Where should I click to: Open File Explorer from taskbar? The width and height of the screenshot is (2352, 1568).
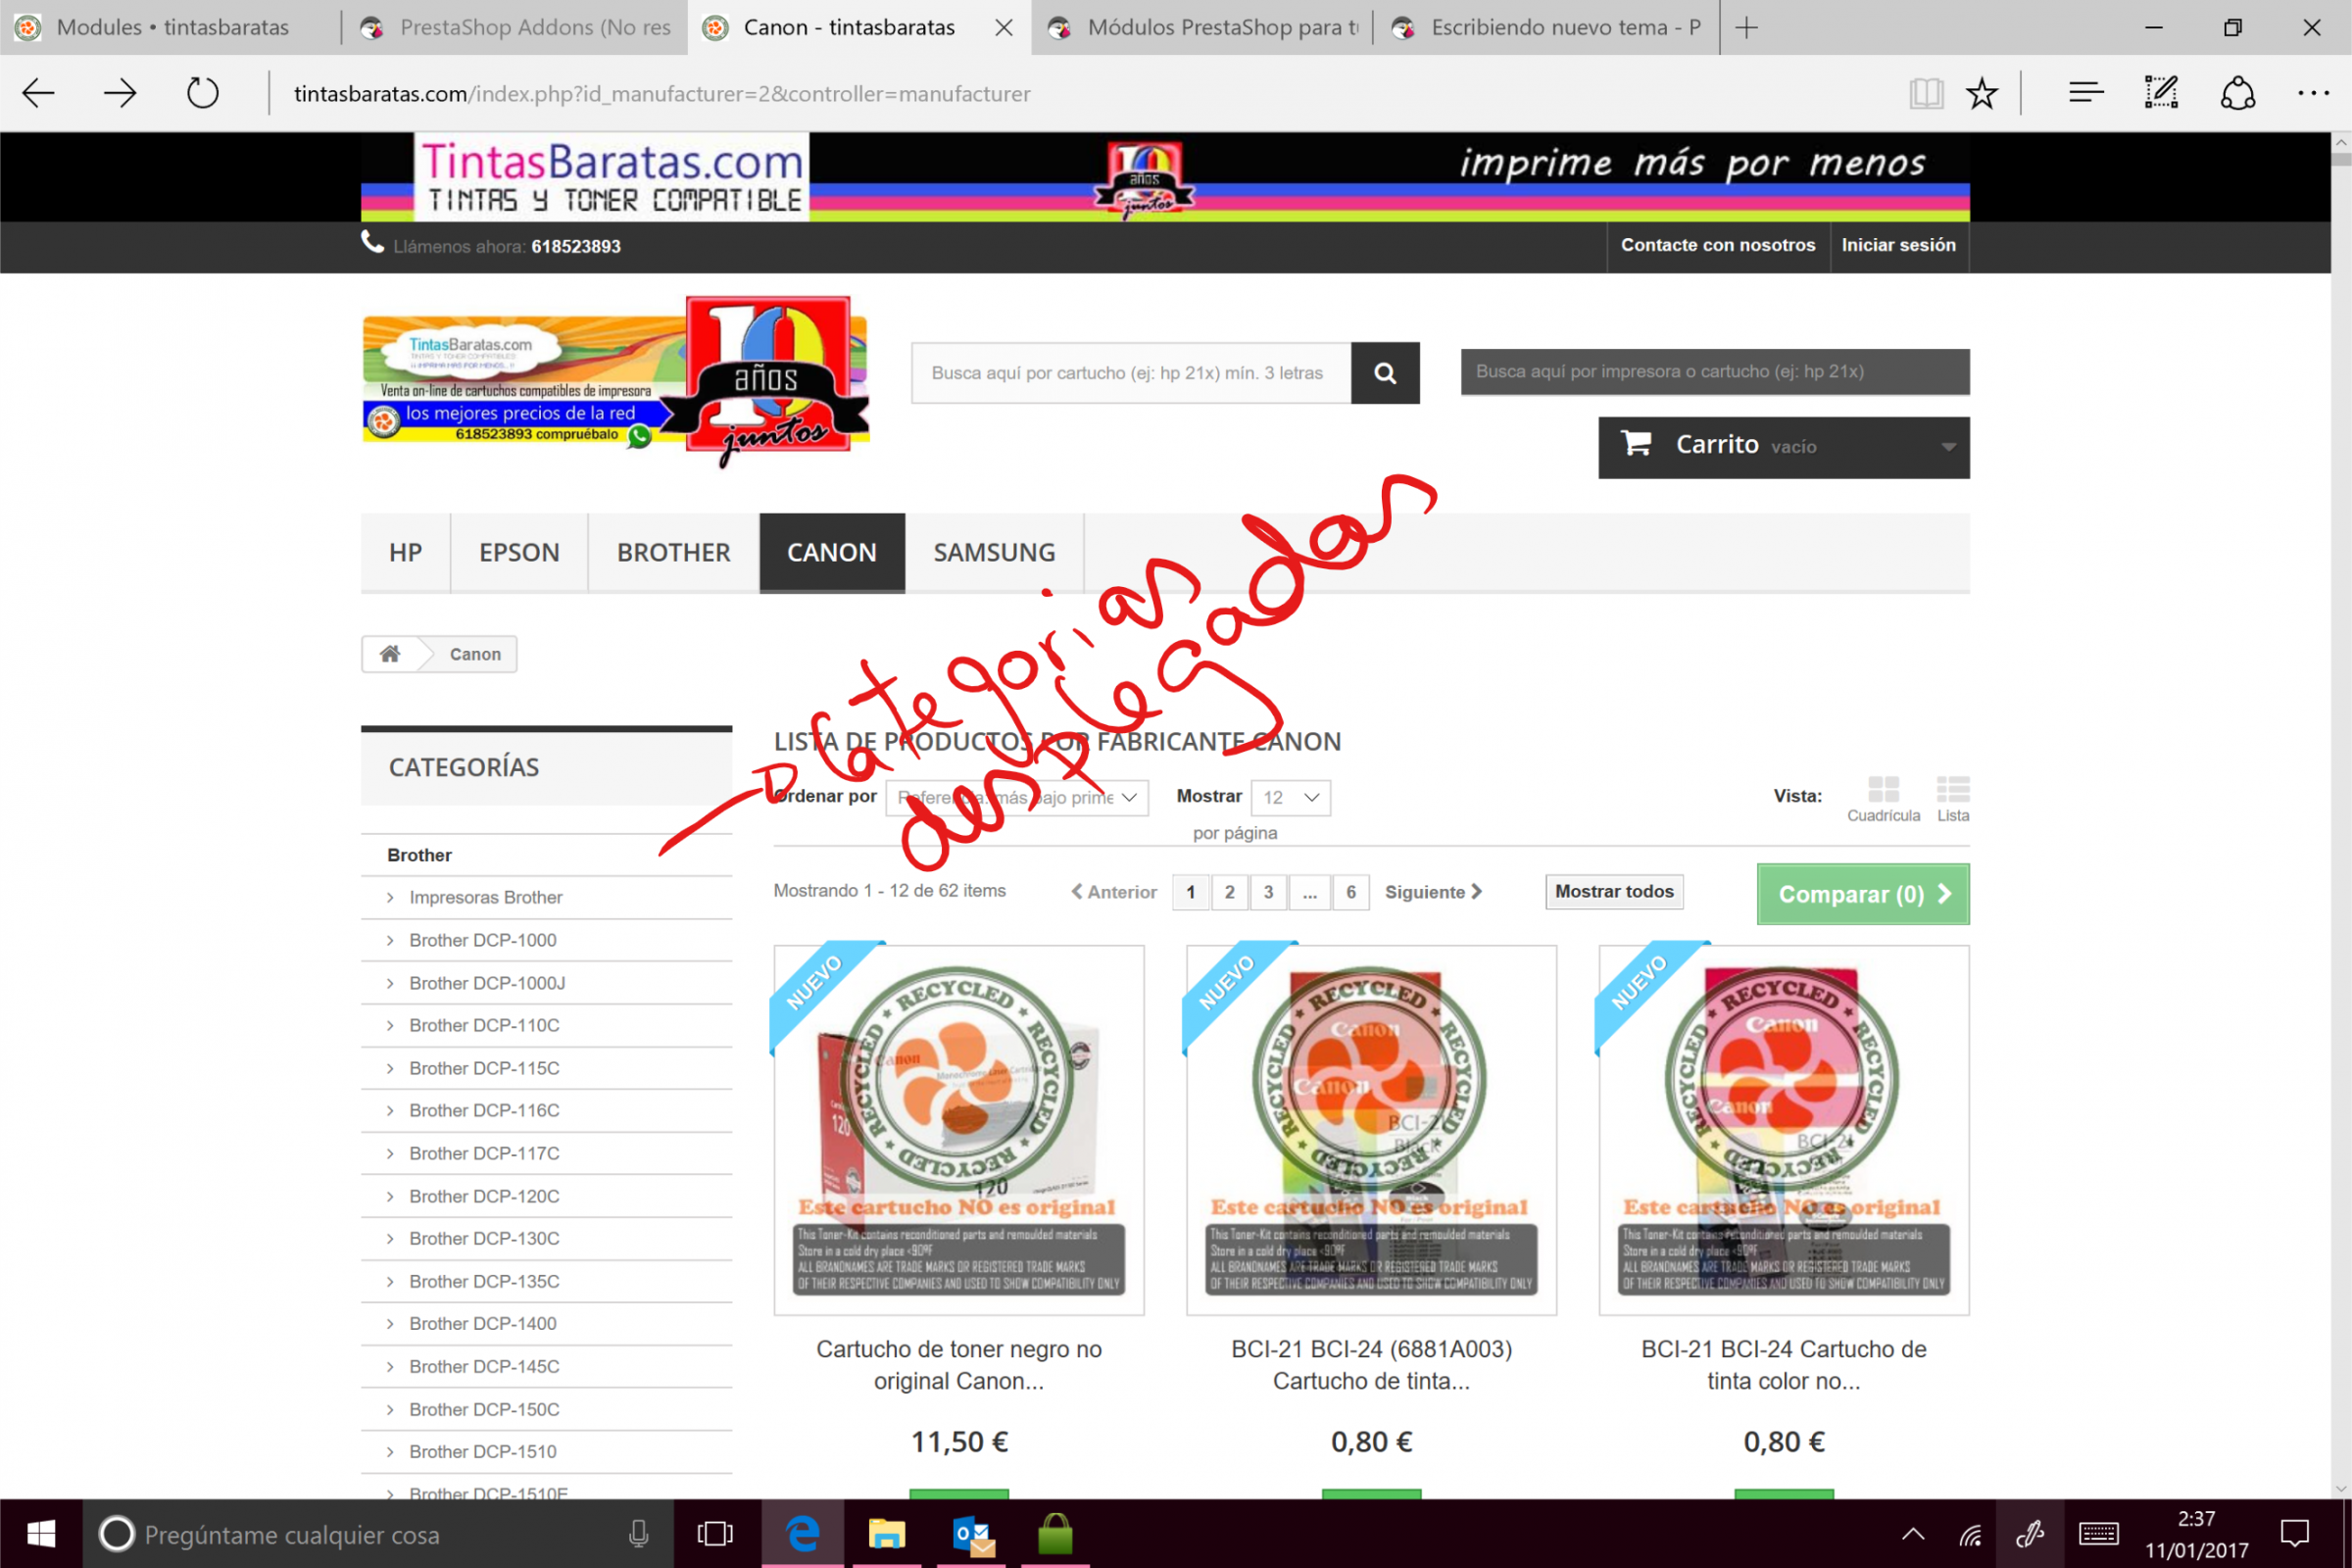tap(886, 1534)
